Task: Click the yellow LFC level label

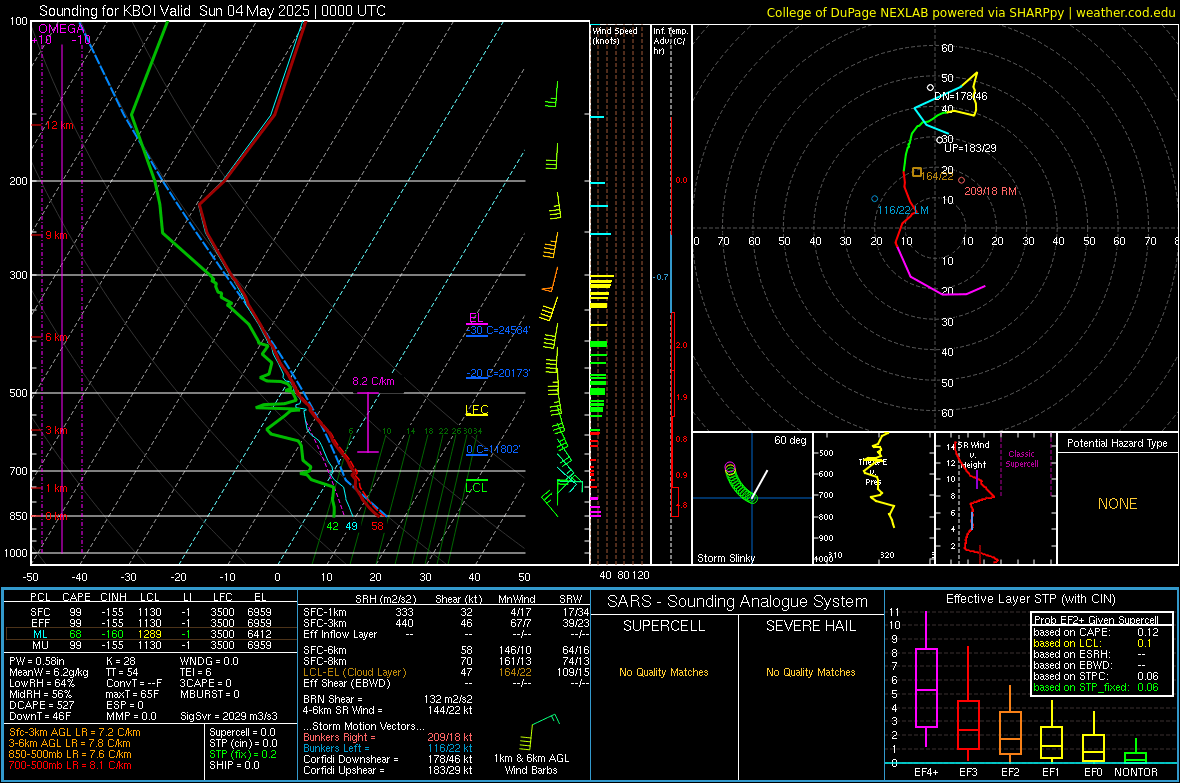Action: tap(476, 410)
